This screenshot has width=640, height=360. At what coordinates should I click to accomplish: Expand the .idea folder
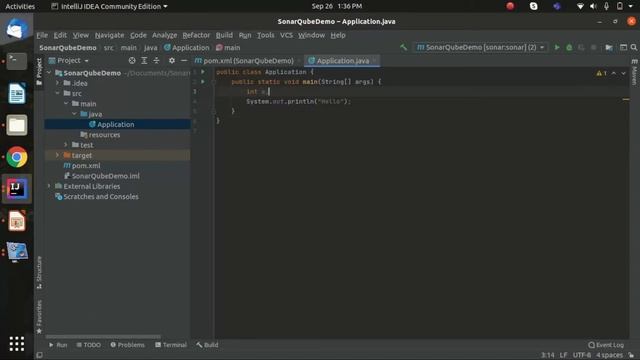58,83
